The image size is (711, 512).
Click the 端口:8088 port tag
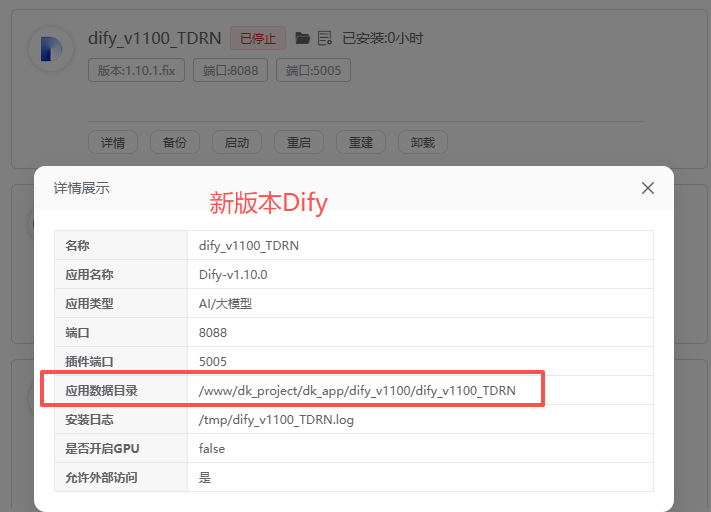(x=231, y=71)
